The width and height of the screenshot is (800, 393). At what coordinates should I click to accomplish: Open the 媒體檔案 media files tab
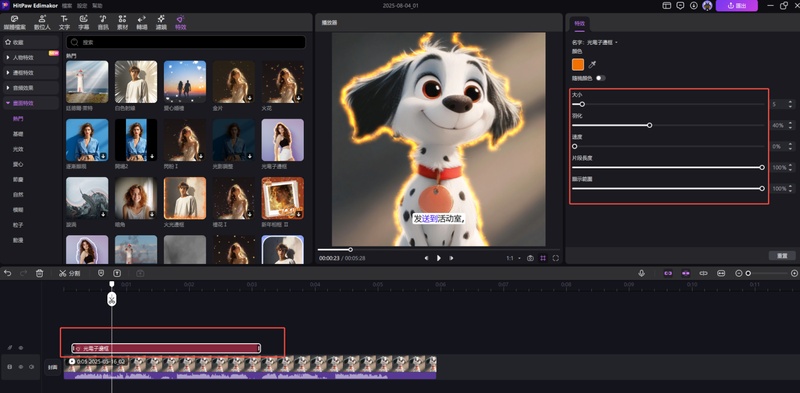[15, 22]
